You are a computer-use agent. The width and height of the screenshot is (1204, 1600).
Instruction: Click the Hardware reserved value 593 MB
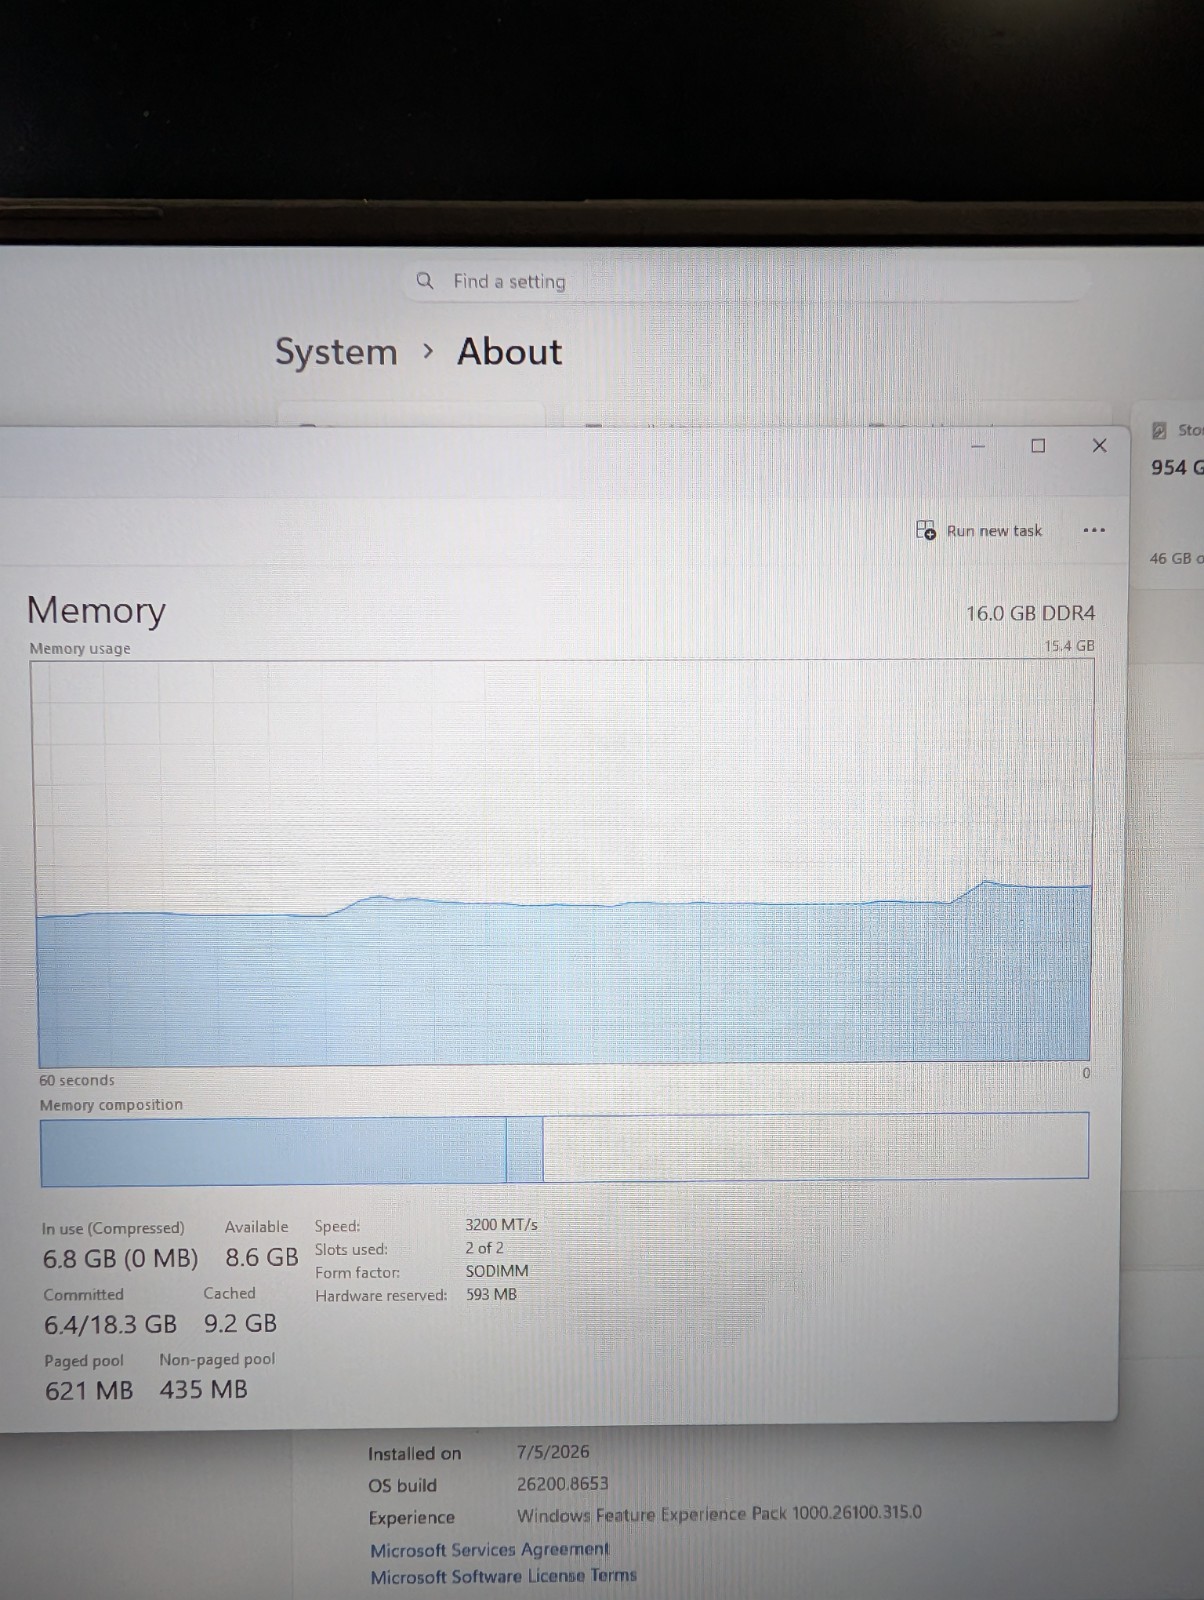[491, 1294]
